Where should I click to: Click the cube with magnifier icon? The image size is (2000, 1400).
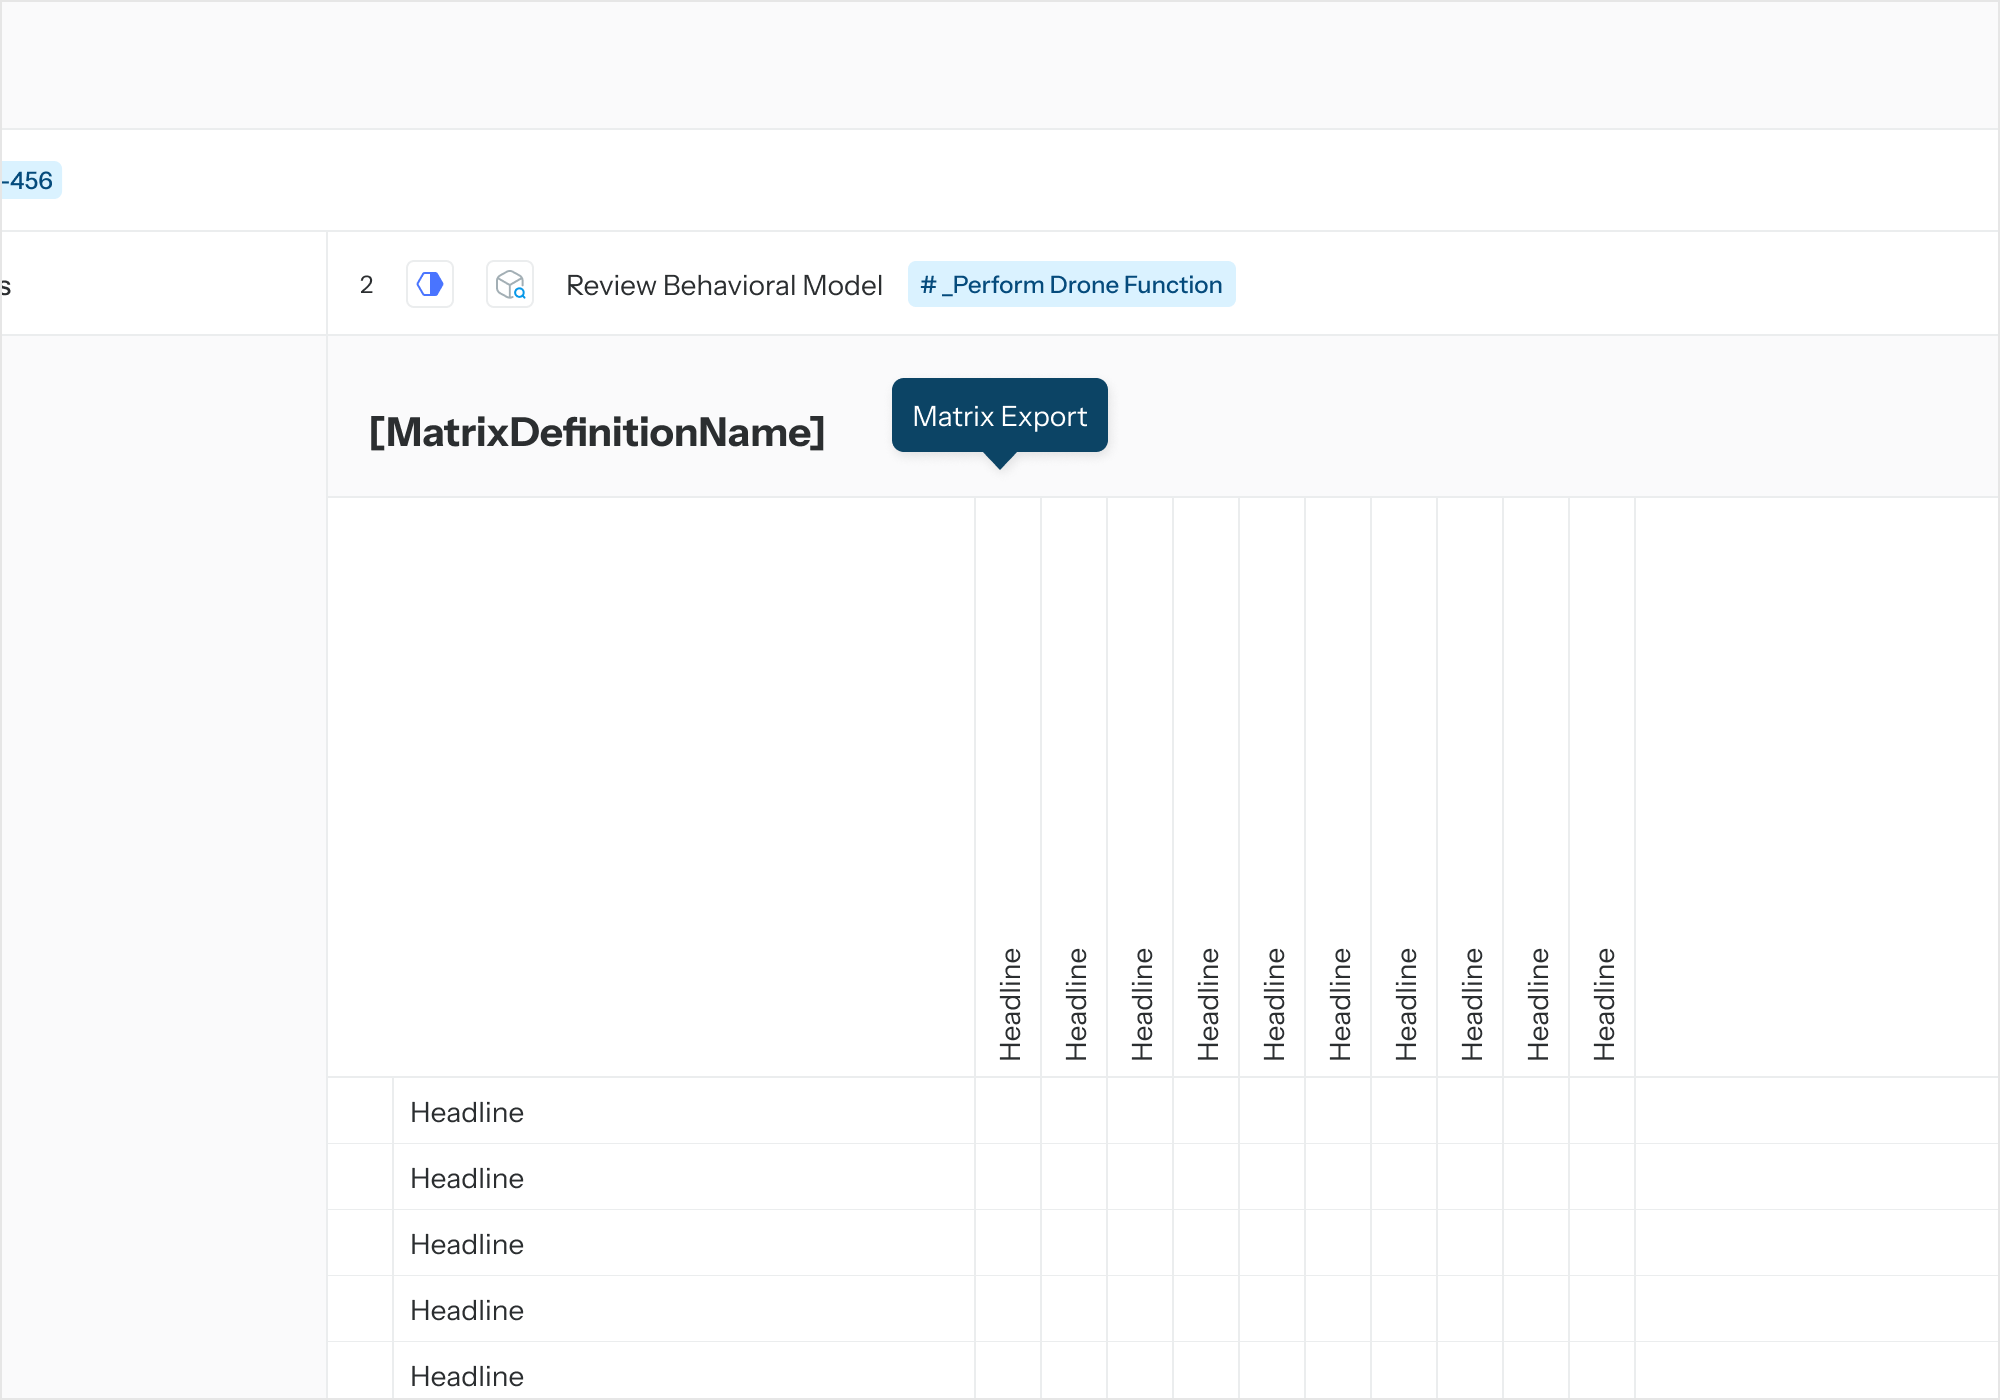pyautogui.click(x=510, y=285)
